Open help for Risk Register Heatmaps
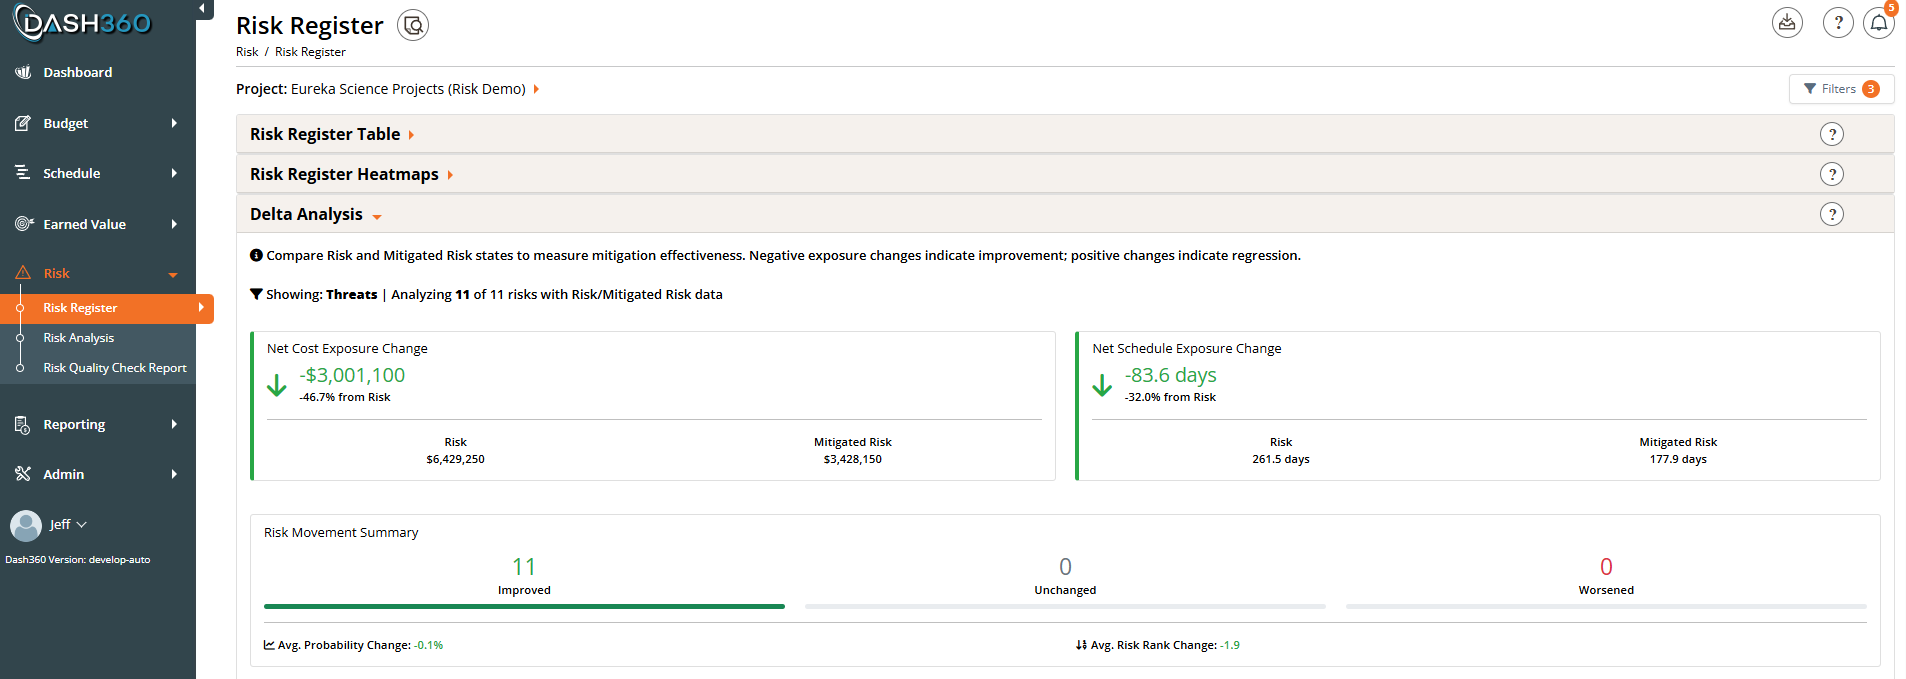This screenshot has width=1906, height=679. click(1832, 174)
